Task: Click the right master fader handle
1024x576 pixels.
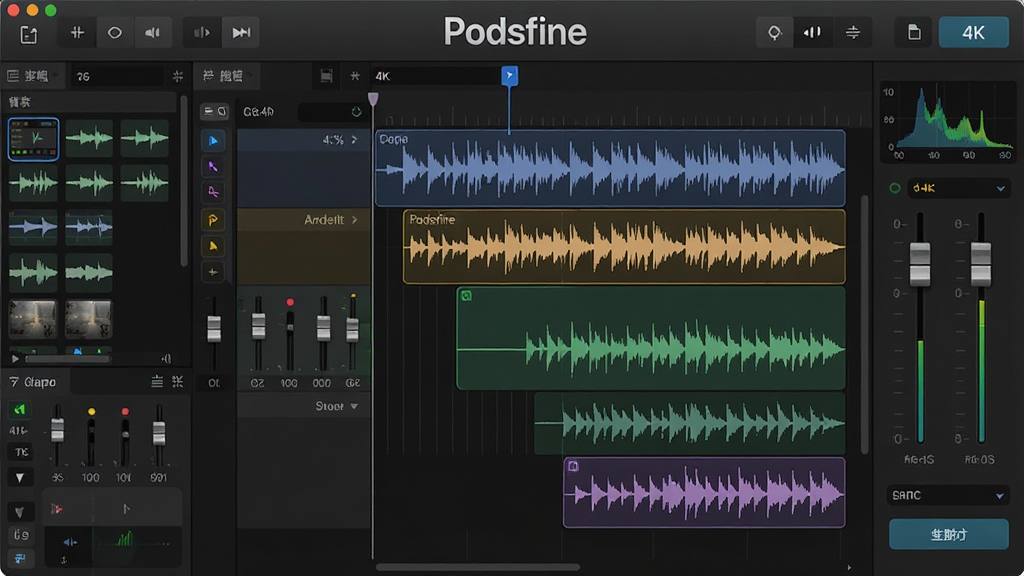Action: [x=980, y=264]
